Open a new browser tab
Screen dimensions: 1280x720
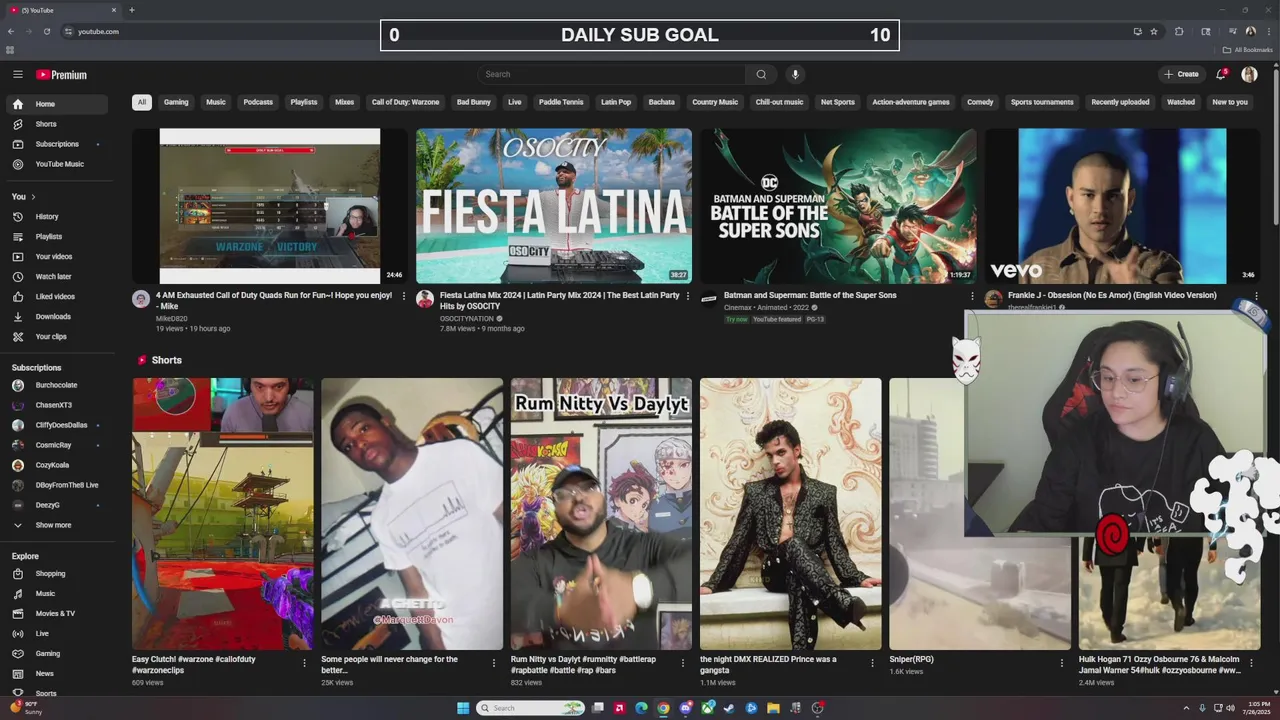[131, 10]
